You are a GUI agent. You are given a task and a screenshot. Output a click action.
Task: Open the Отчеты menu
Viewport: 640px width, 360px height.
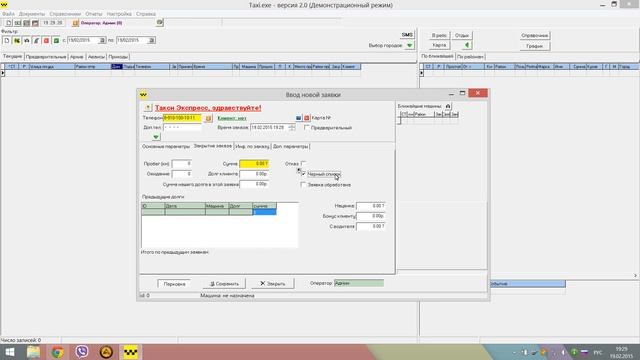click(x=94, y=14)
